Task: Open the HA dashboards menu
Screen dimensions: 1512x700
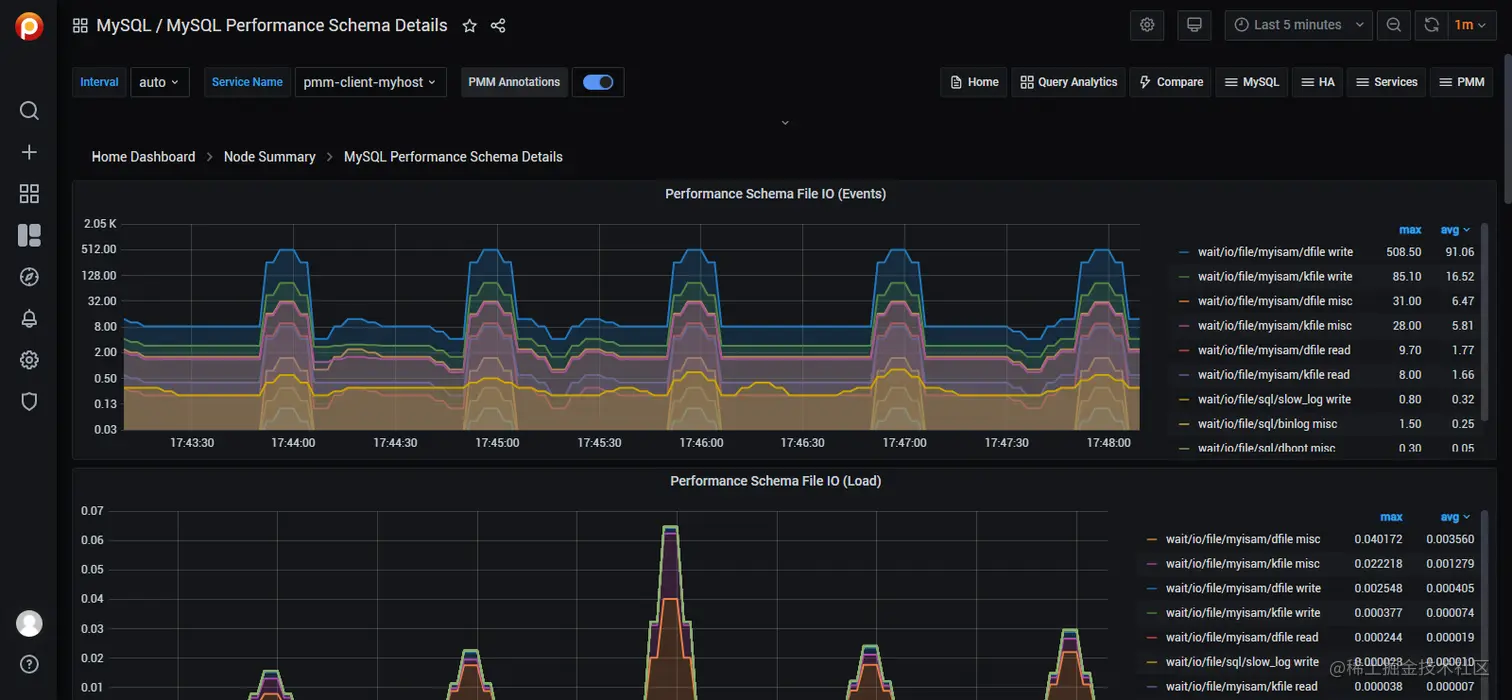Action: 1317,82
